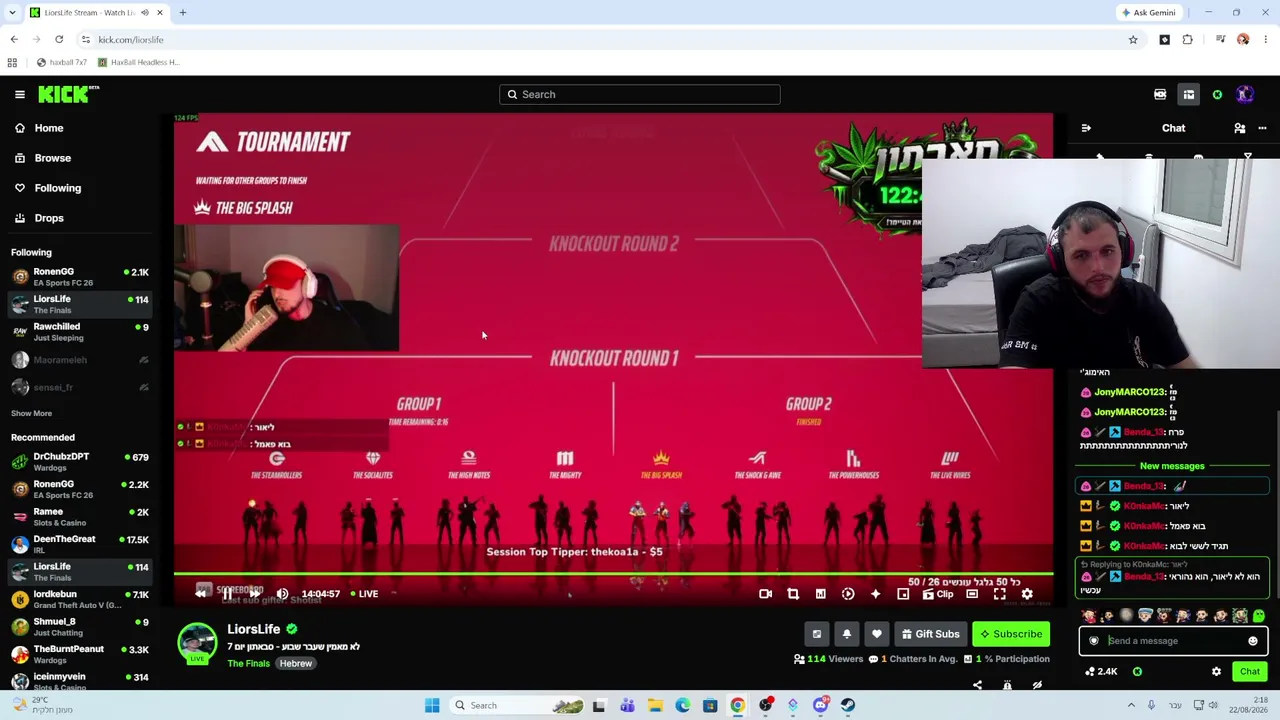
Task: Focus the Send a message input
Action: pos(1173,641)
